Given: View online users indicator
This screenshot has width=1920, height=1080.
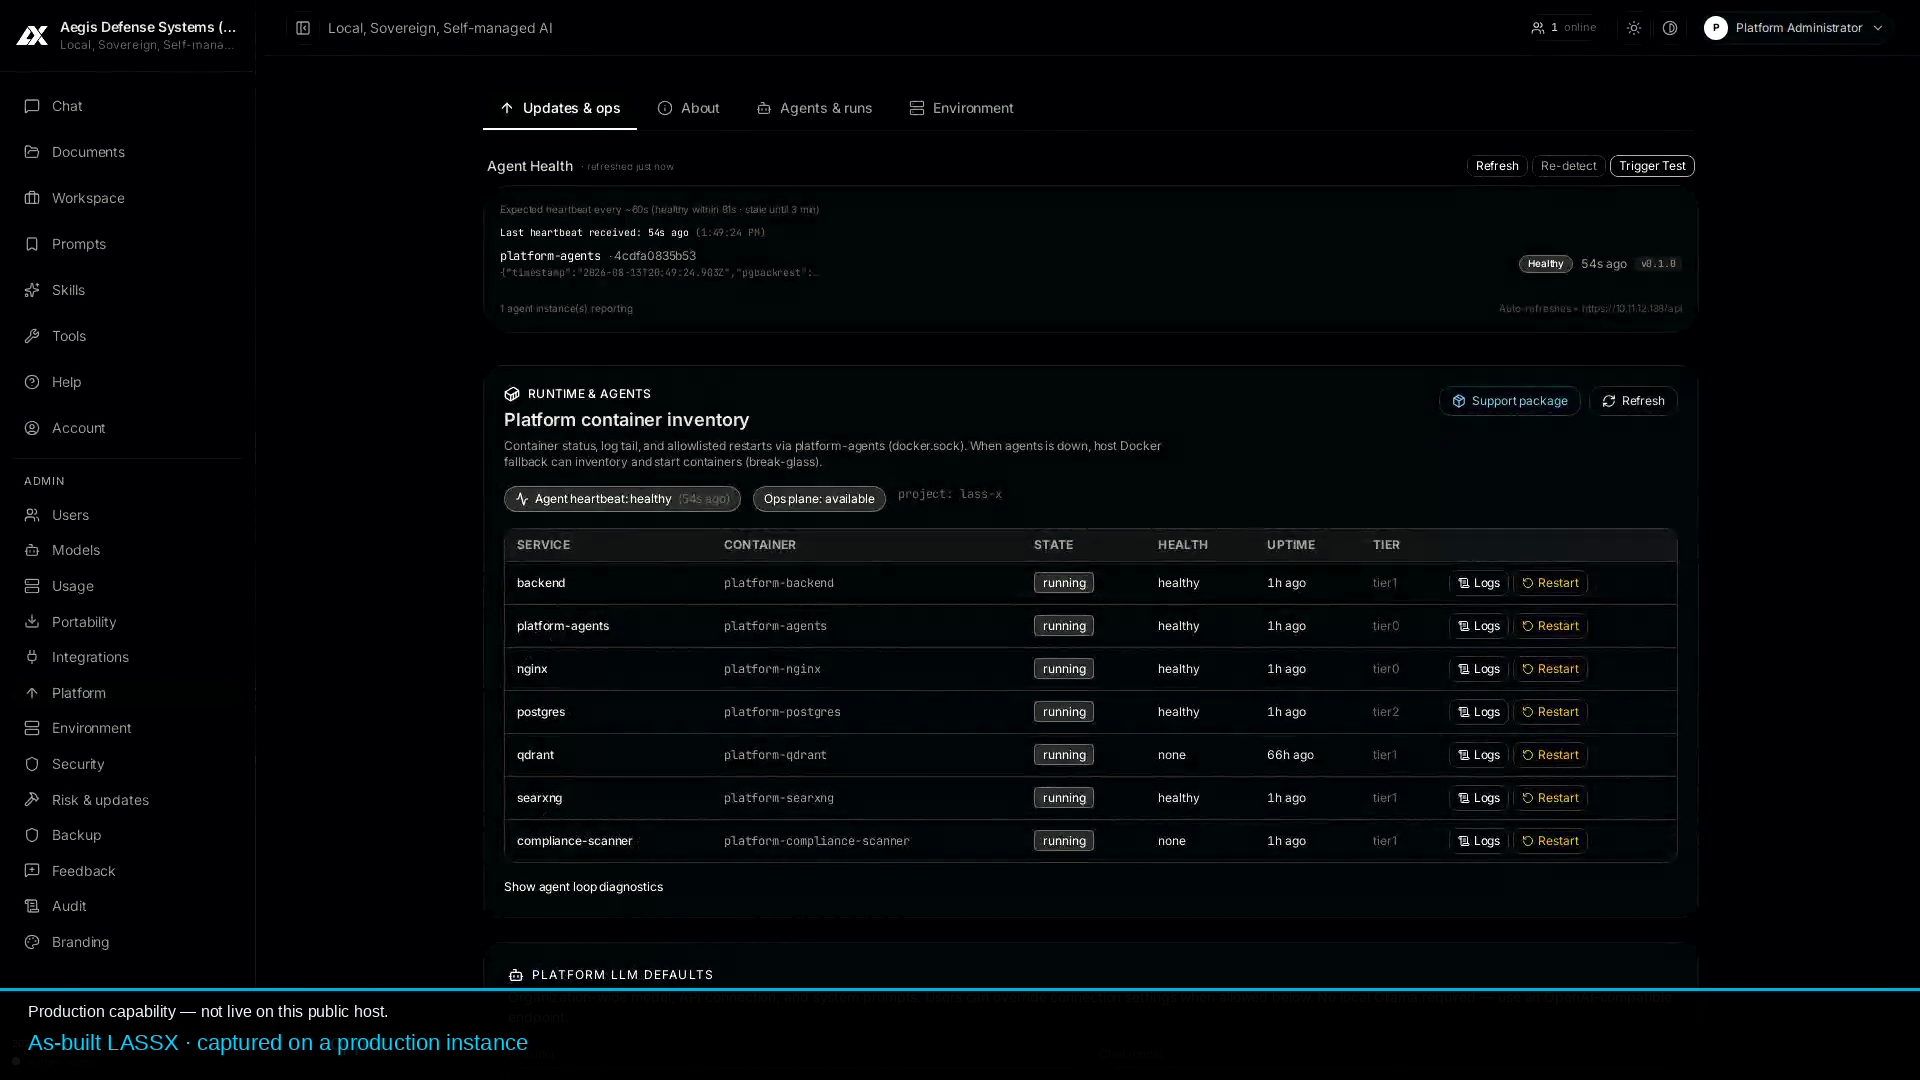Looking at the screenshot, I should [x=1563, y=28].
